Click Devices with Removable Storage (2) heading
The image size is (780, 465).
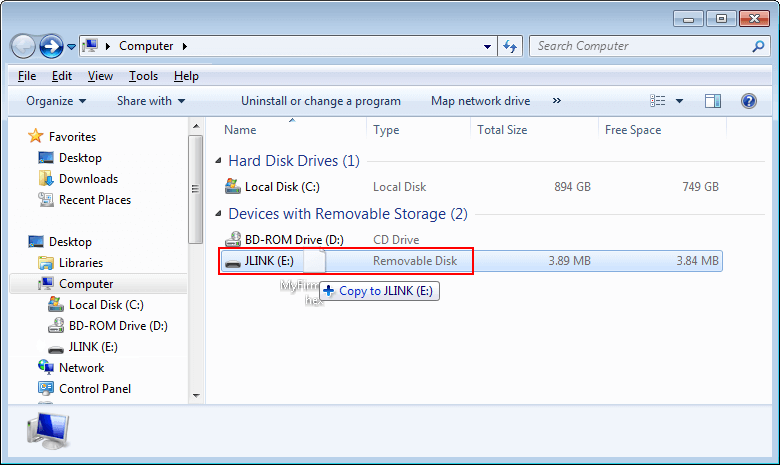point(348,214)
